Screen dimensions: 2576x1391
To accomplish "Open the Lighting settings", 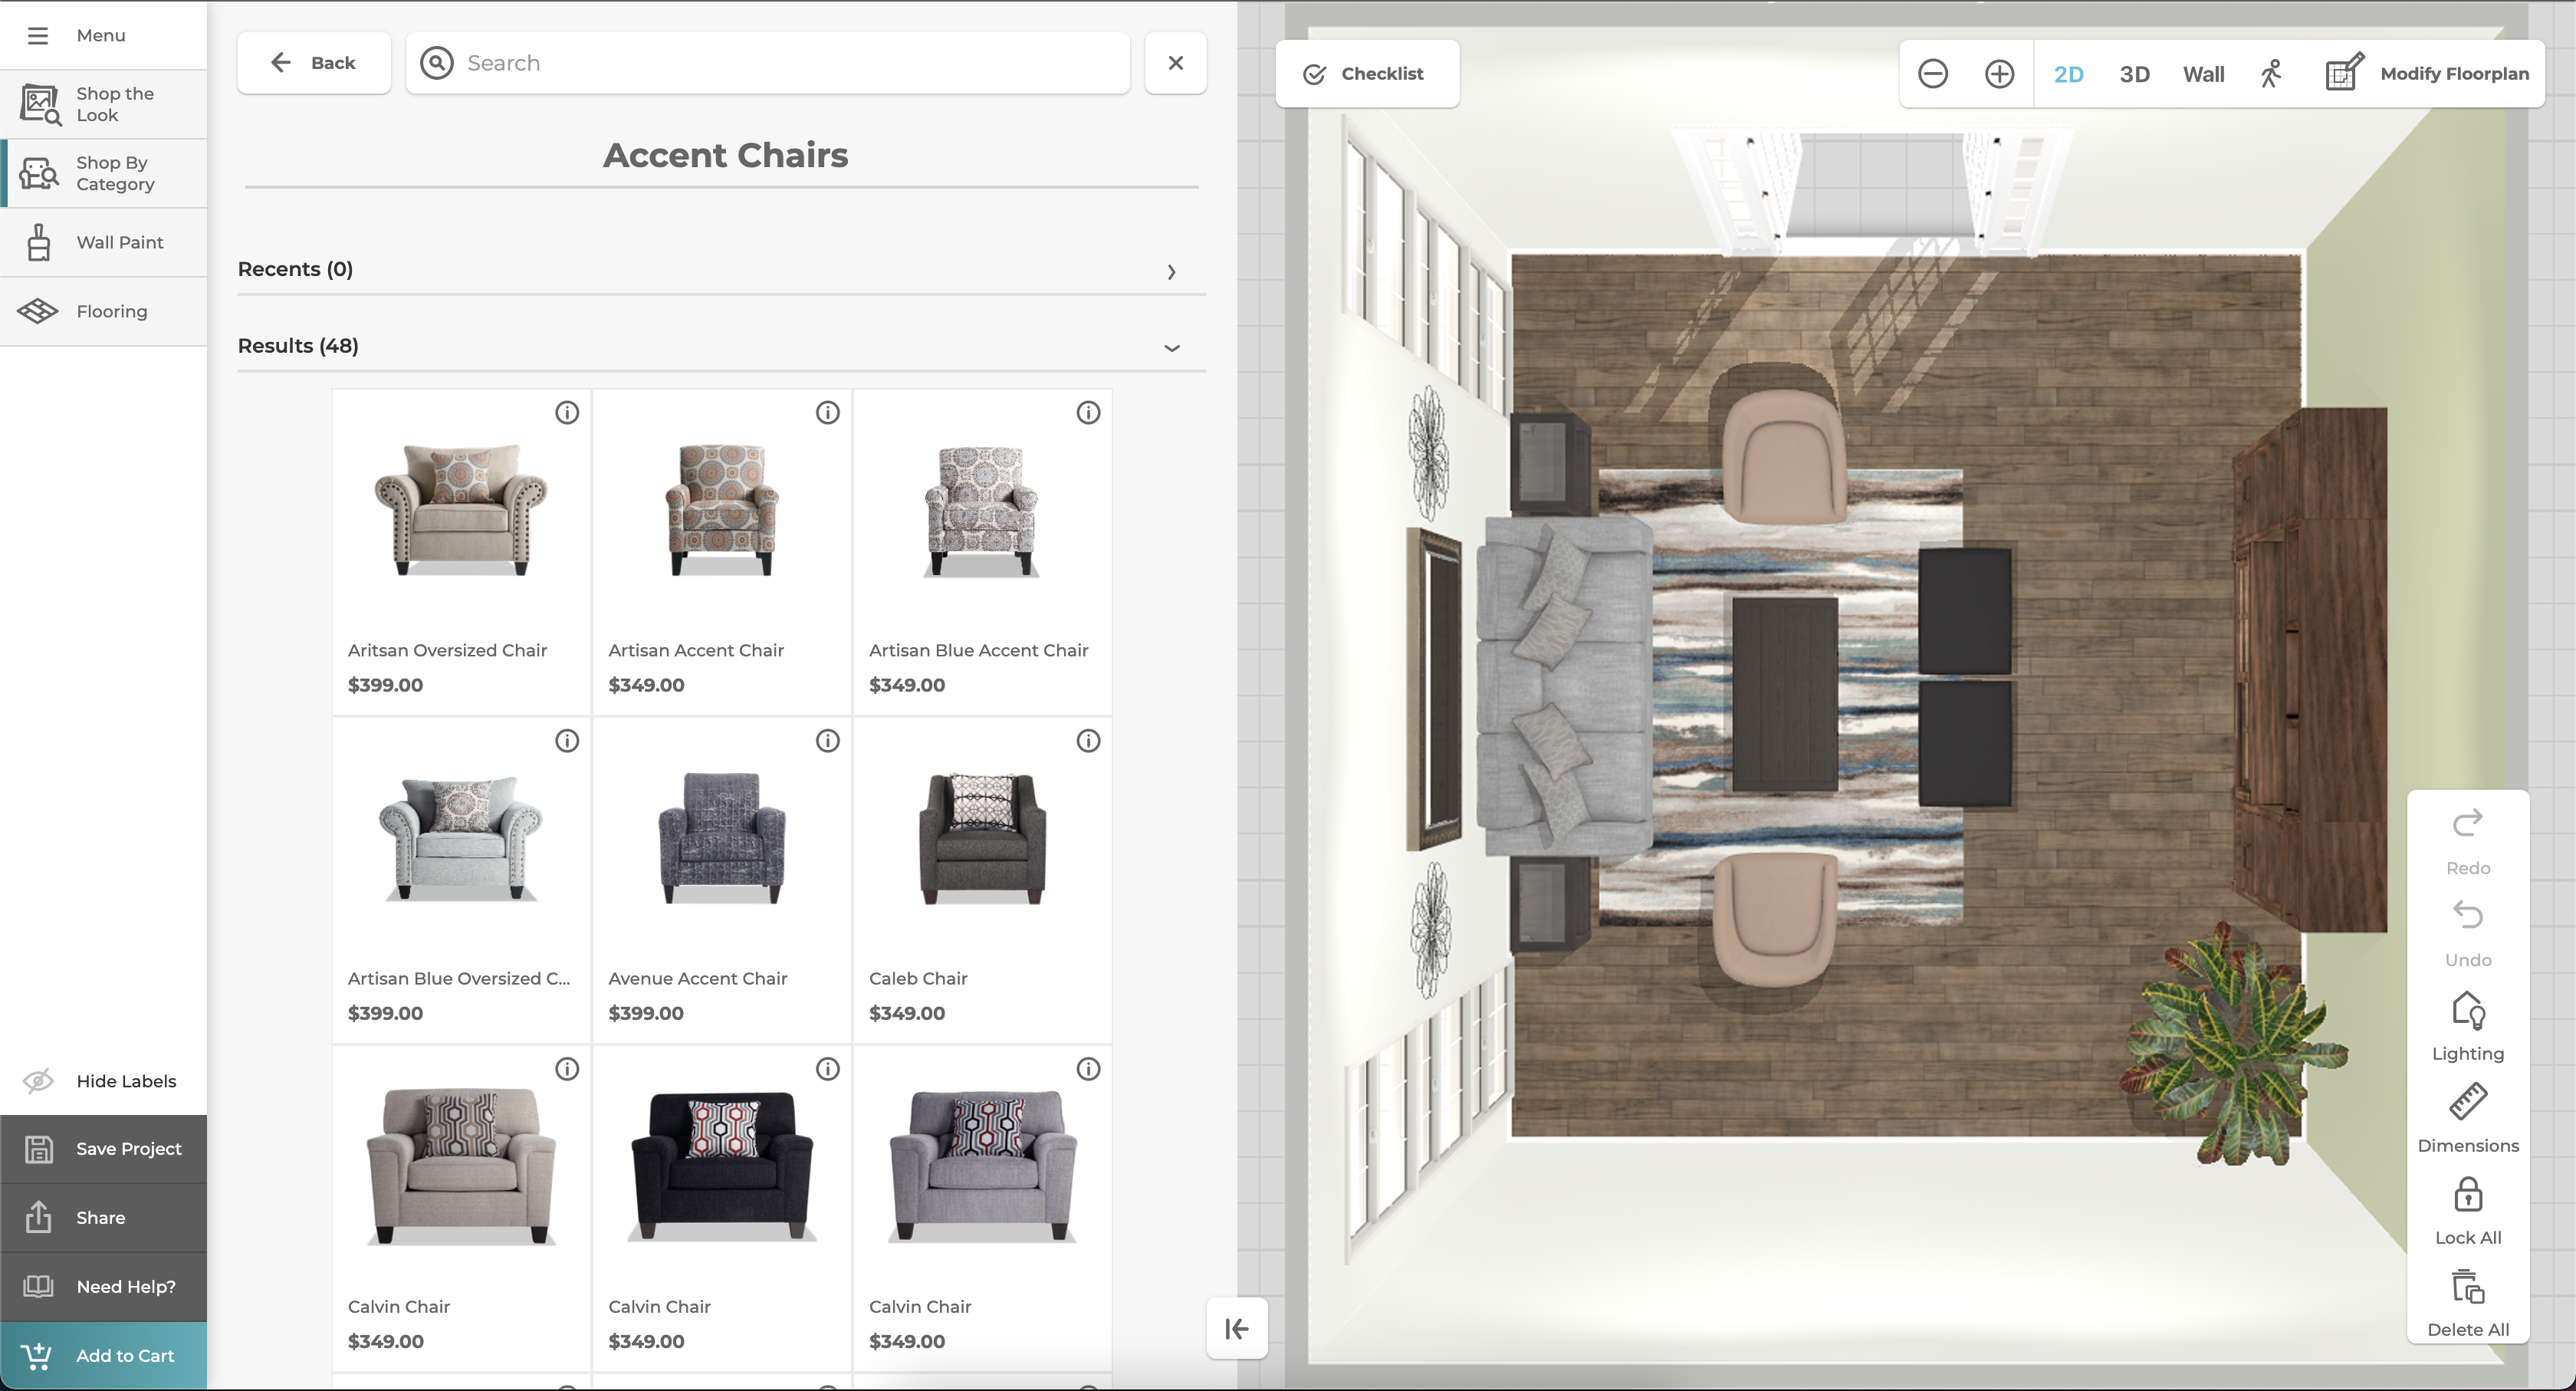I will [x=2468, y=1024].
